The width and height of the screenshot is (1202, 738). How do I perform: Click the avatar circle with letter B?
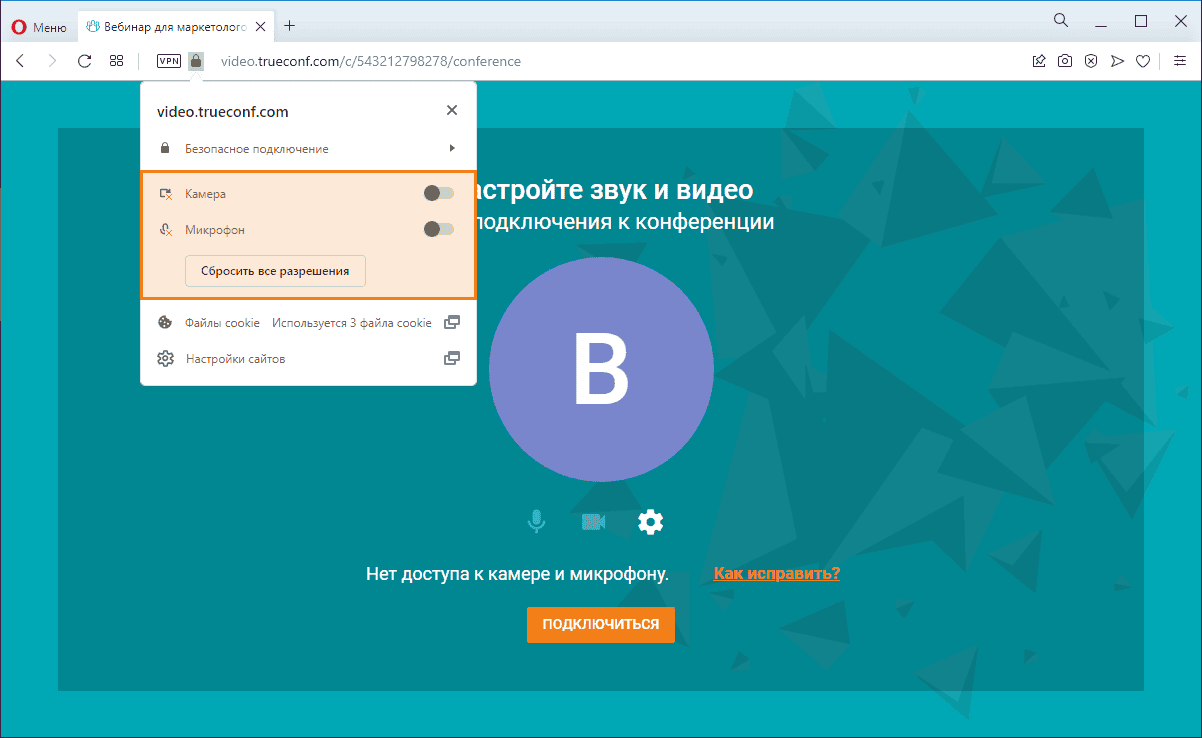[x=601, y=370]
